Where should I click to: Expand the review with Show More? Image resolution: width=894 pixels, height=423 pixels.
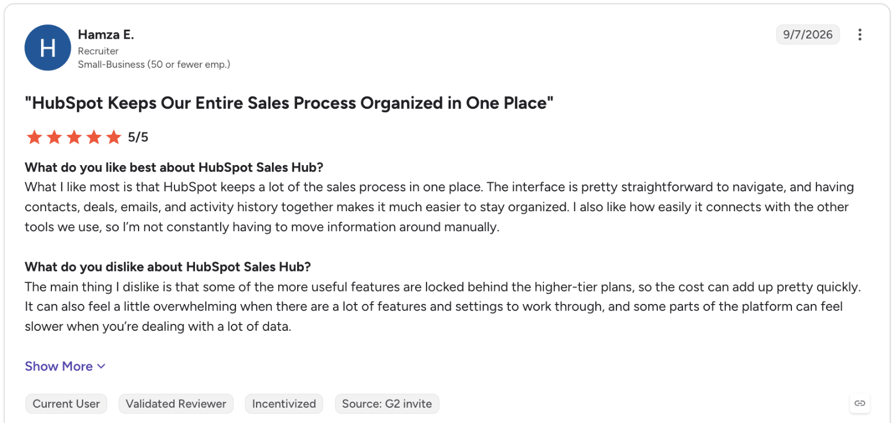65,366
